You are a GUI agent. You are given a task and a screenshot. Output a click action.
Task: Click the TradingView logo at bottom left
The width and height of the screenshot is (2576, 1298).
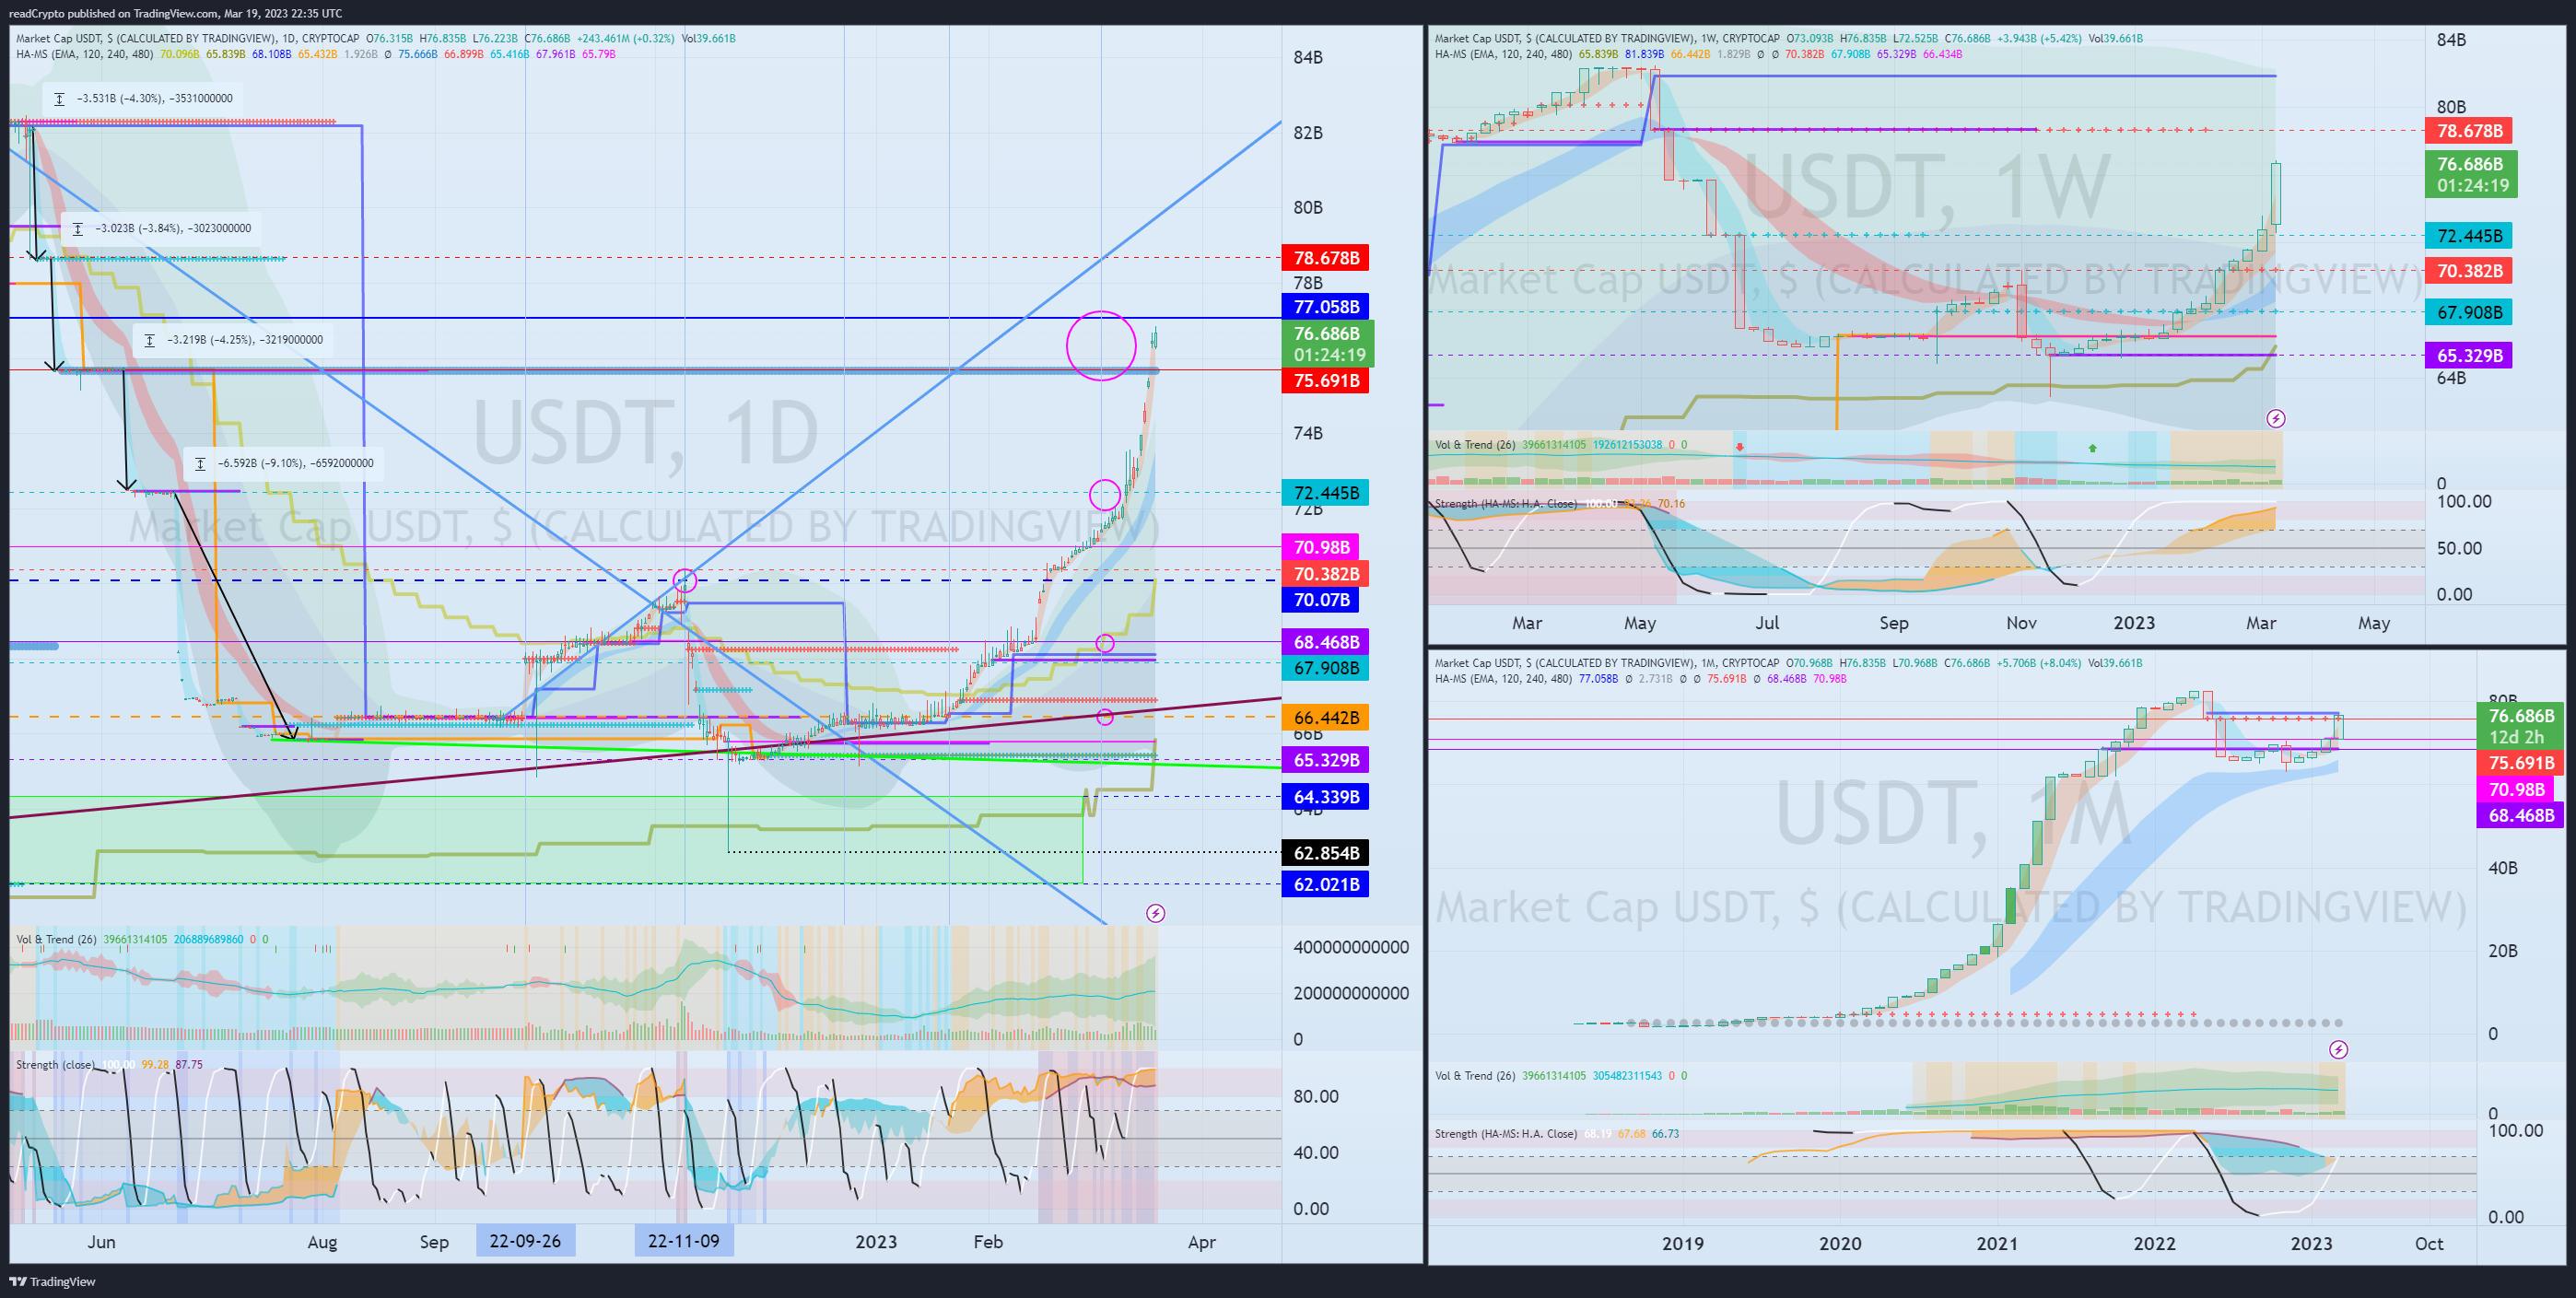click(52, 1281)
